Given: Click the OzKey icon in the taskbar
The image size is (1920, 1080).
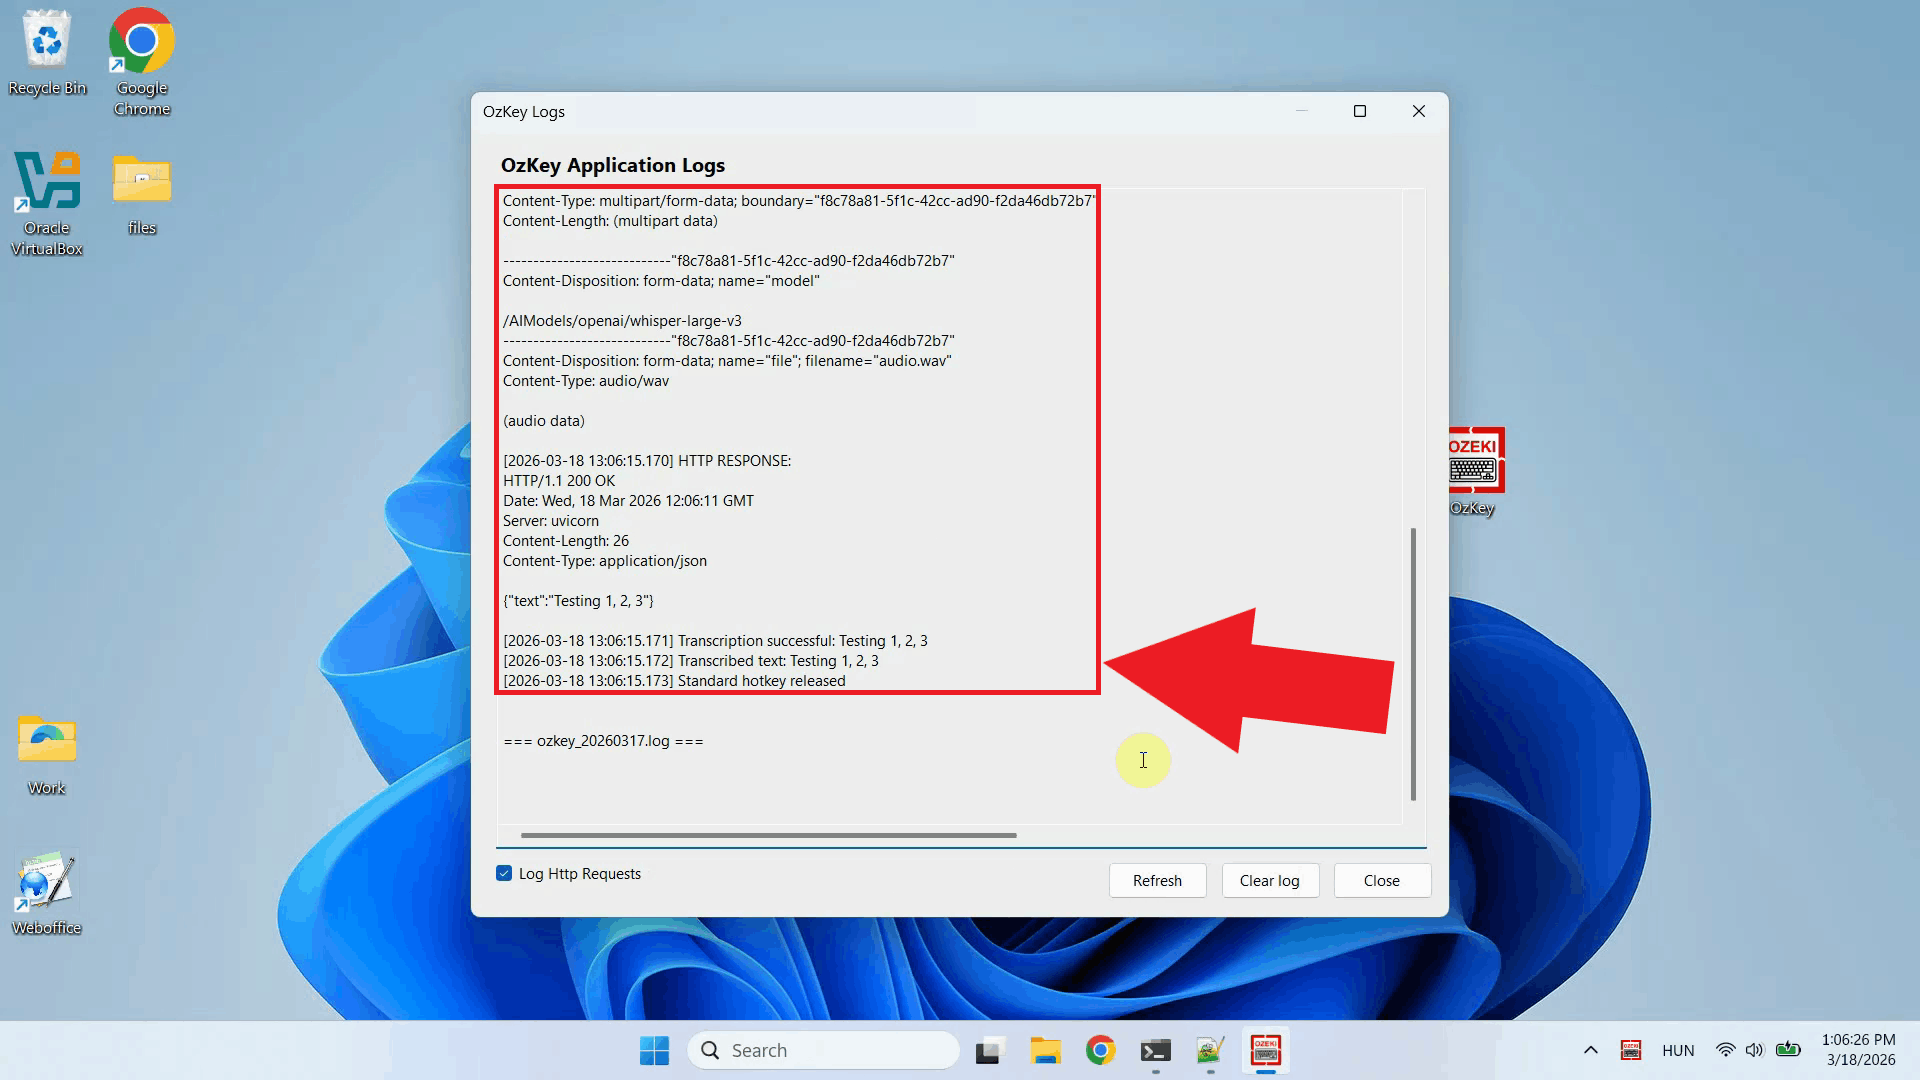Looking at the screenshot, I should point(1265,1050).
